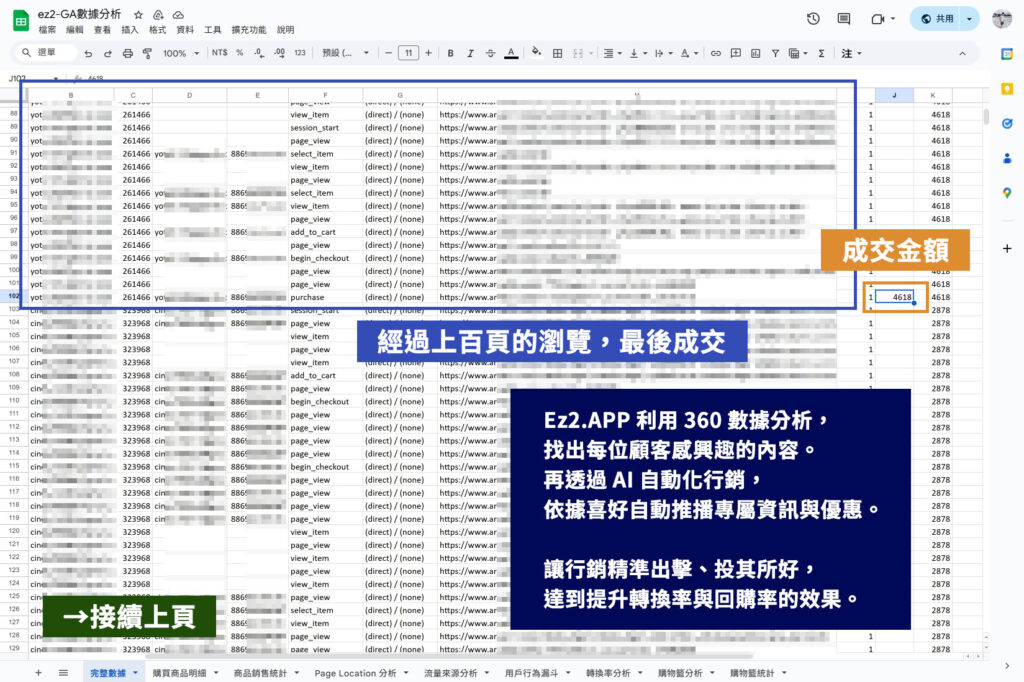
Task: Toggle italic formatting
Action: (x=470, y=54)
